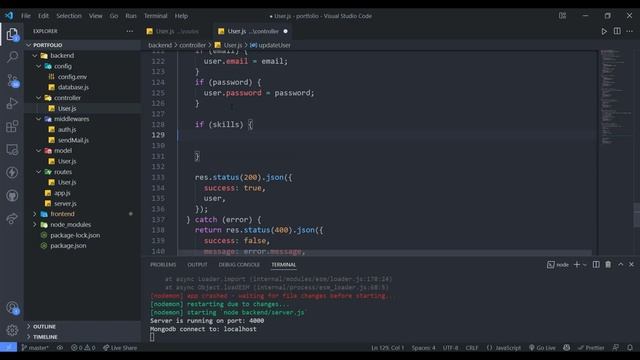The height and width of the screenshot is (360, 640).
Task: Click the errors and warnings count
Action: tap(83, 348)
